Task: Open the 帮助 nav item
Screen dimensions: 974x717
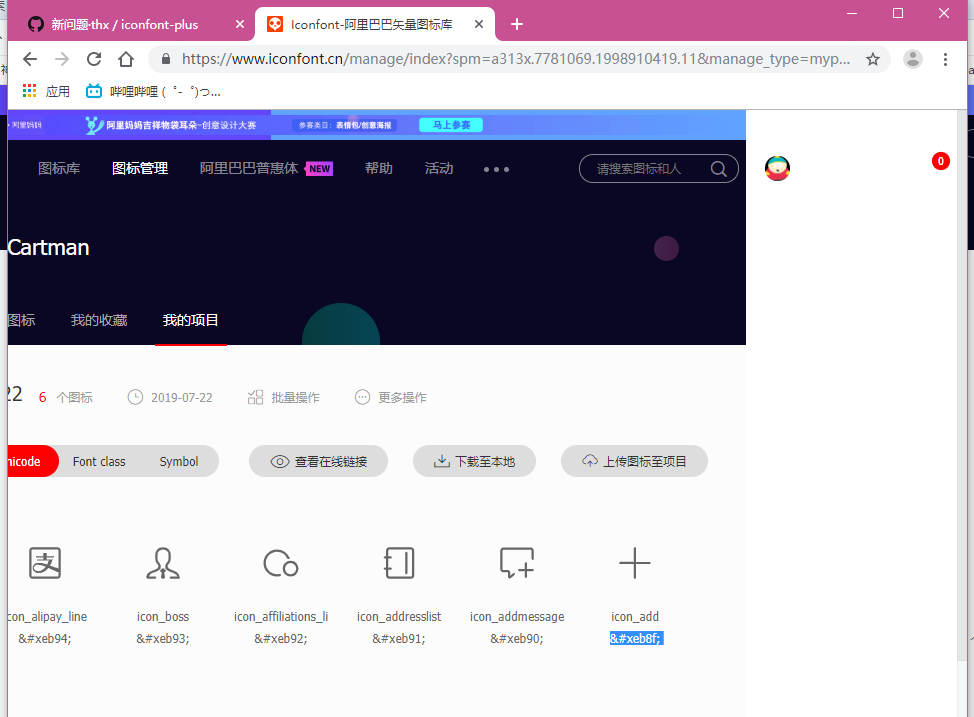Action: 379,168
